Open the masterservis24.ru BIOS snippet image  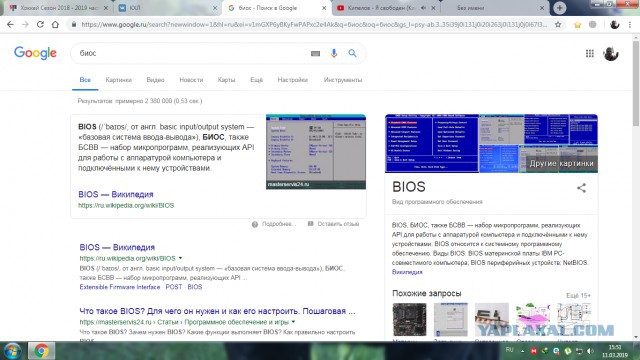[x=316, y=152]
